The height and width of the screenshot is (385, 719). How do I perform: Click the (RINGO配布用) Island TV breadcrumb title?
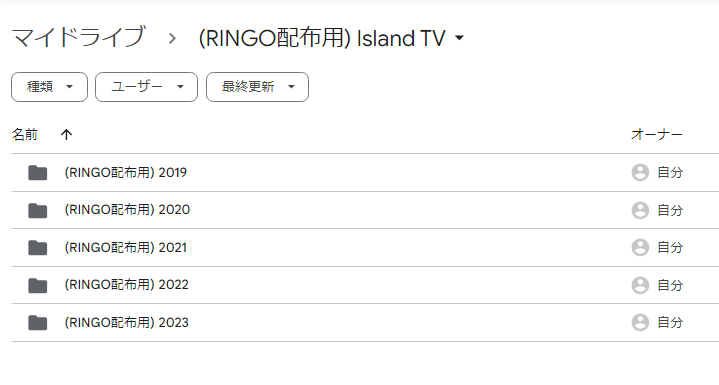point(321,38)
